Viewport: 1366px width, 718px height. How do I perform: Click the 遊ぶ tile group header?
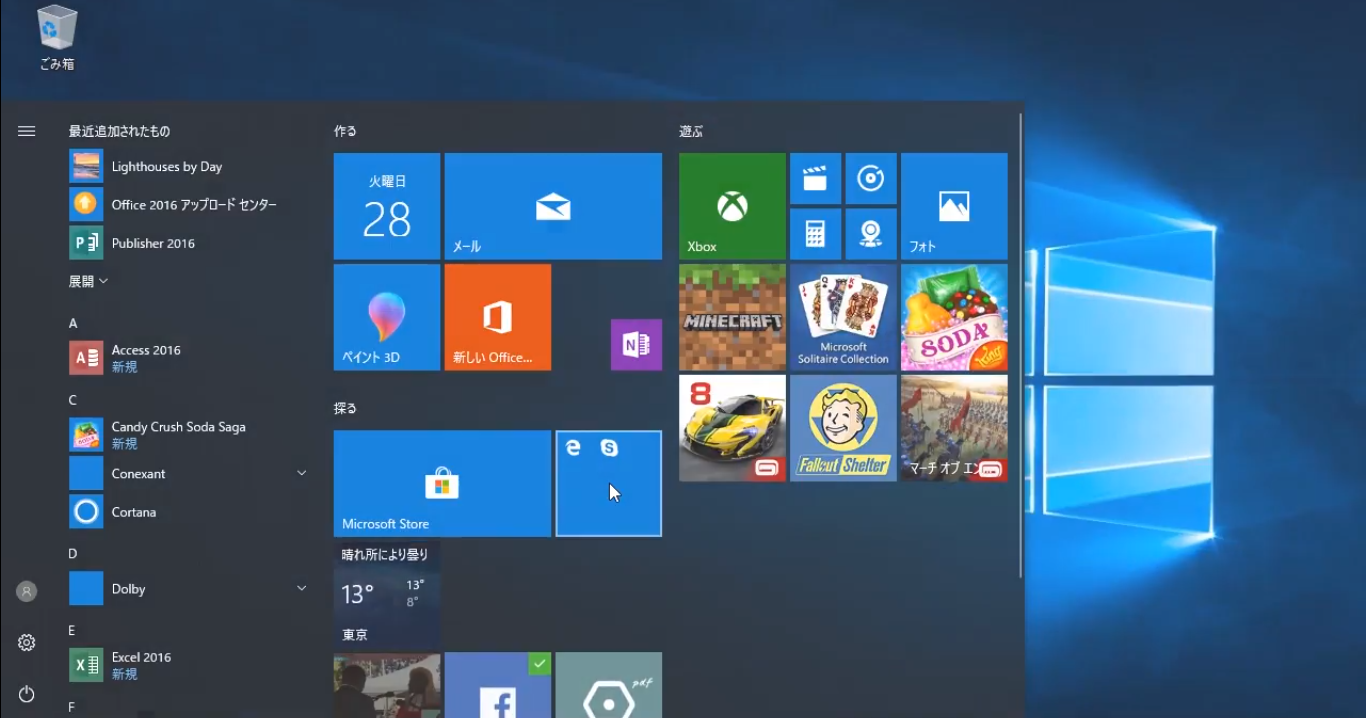coord(691,131)
